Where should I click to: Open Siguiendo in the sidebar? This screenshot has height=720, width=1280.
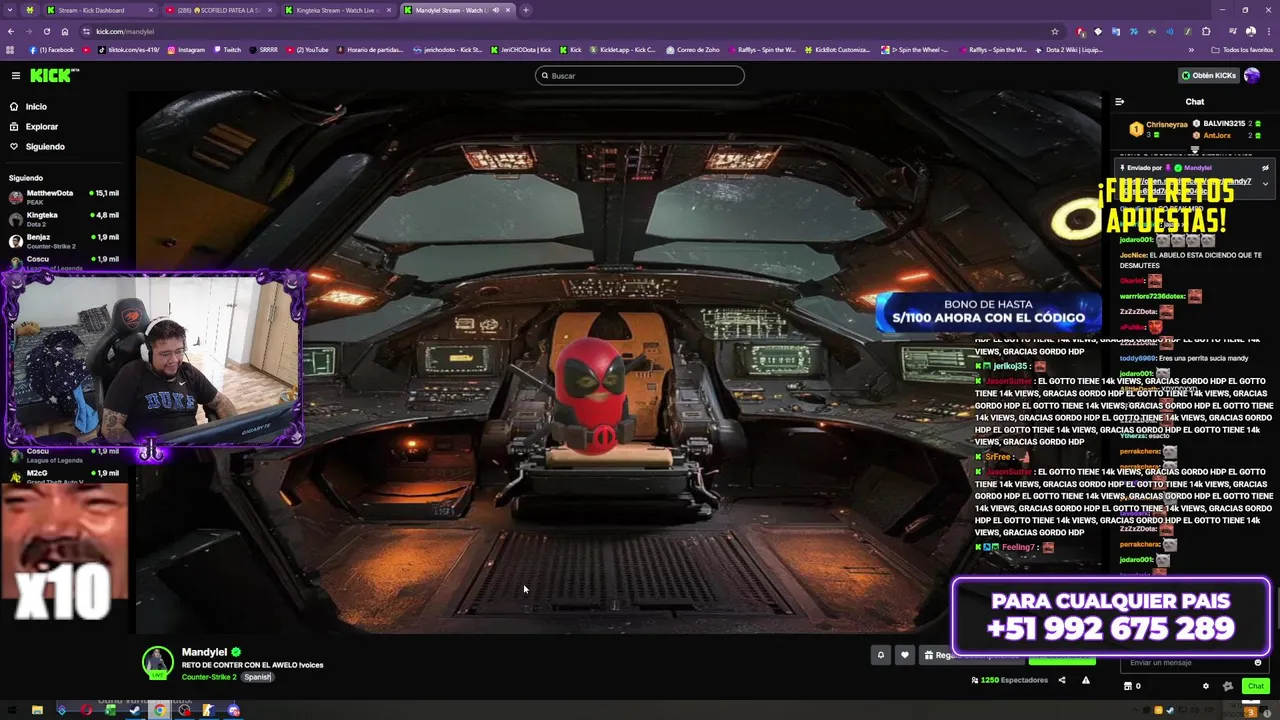point(44,147)
